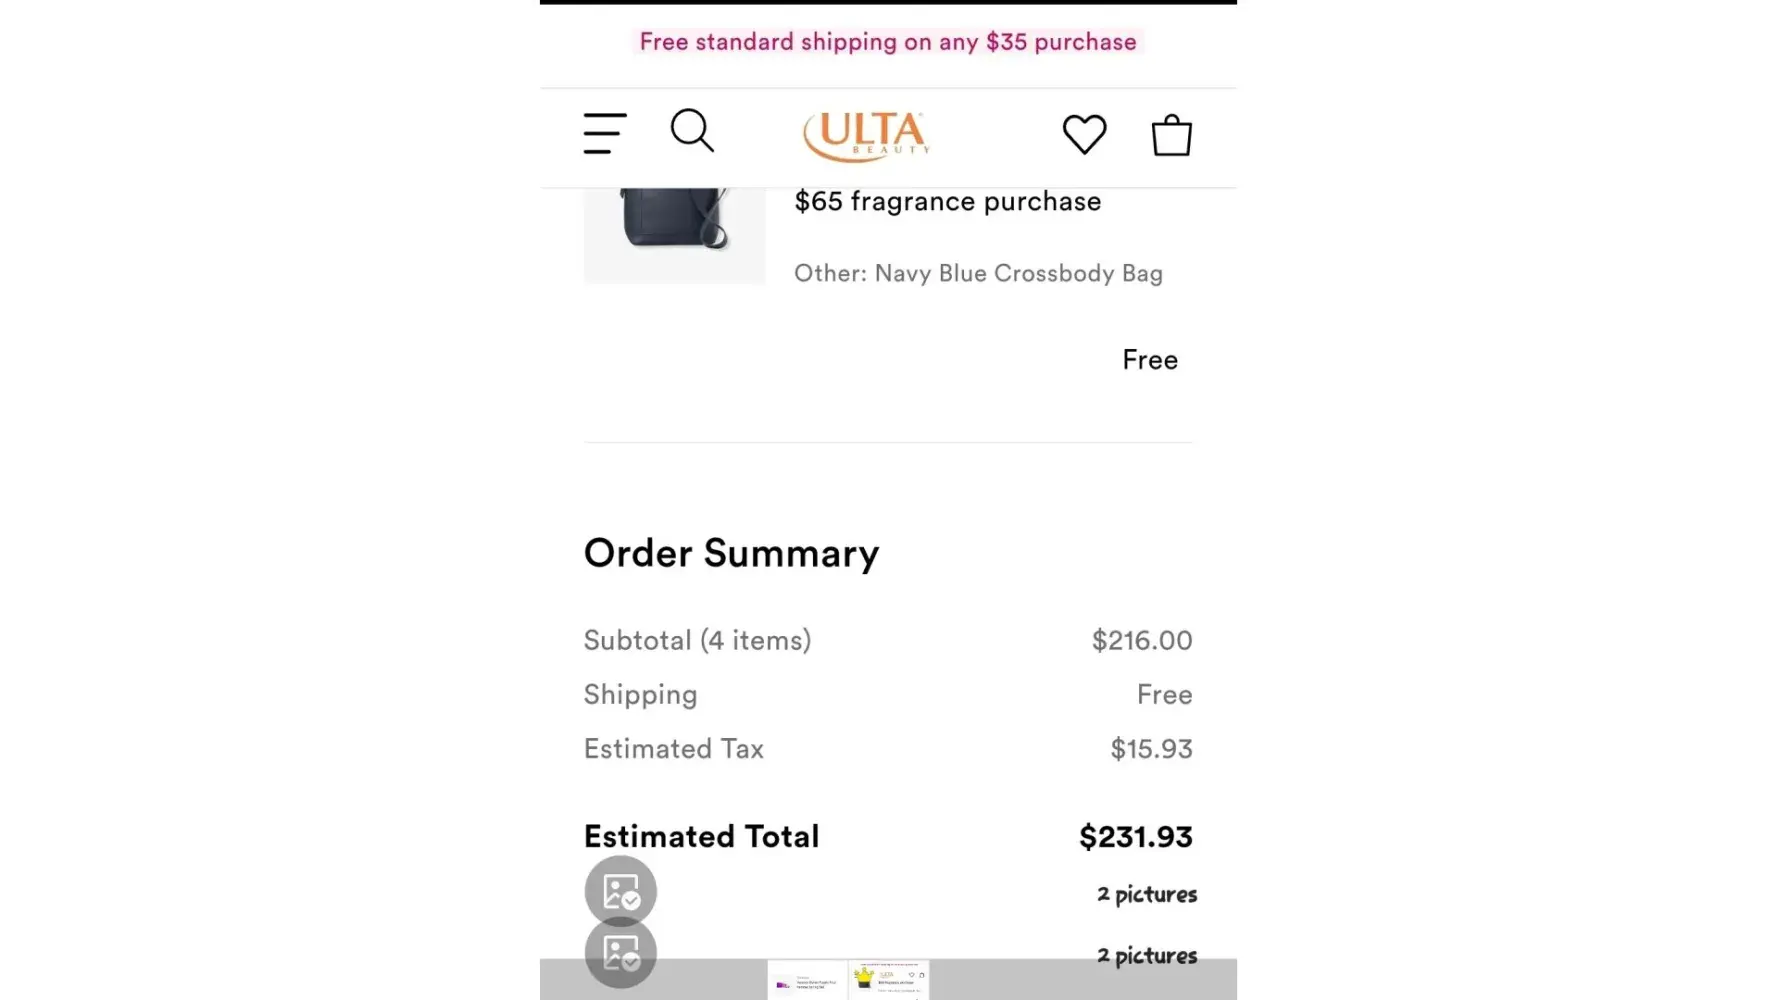
Task: Click the "Subtotal (4 items)" row label
Action: point(697,640)
